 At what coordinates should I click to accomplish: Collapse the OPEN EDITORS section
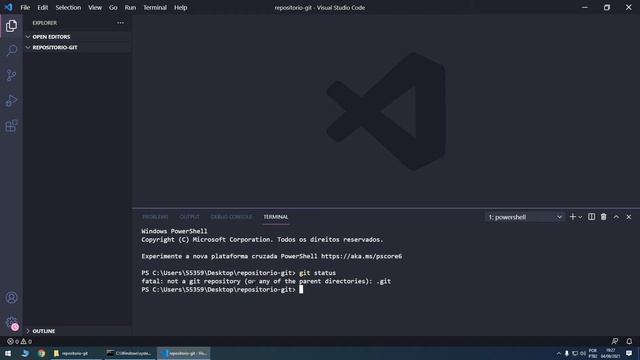click(77, 37)
